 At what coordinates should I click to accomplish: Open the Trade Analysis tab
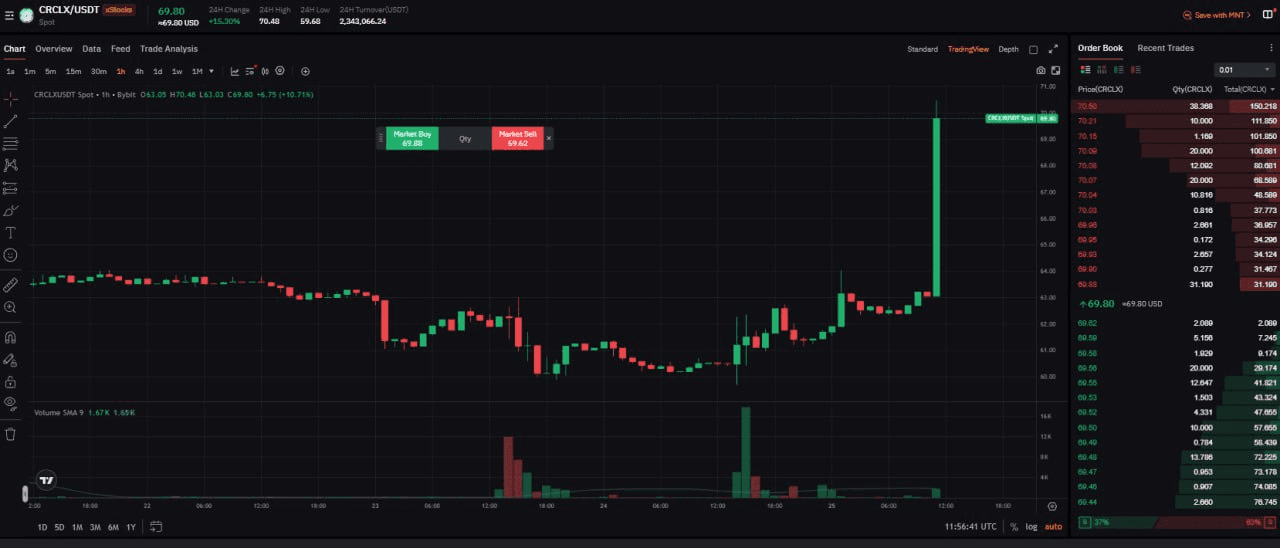click(169, 49)
